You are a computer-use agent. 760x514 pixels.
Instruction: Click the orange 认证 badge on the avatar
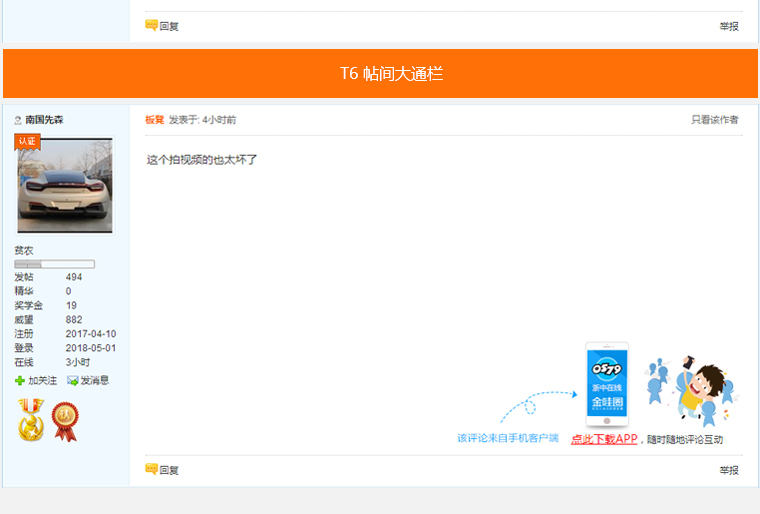tap(27, 142)
